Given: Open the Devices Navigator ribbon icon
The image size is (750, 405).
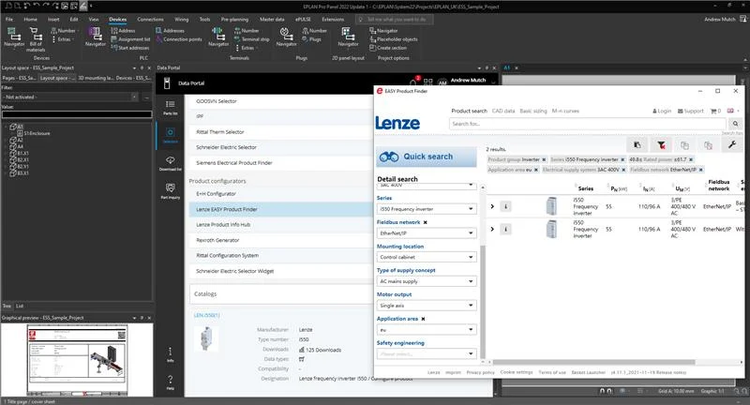Looking at the screenshot, I should click(14, 37).
